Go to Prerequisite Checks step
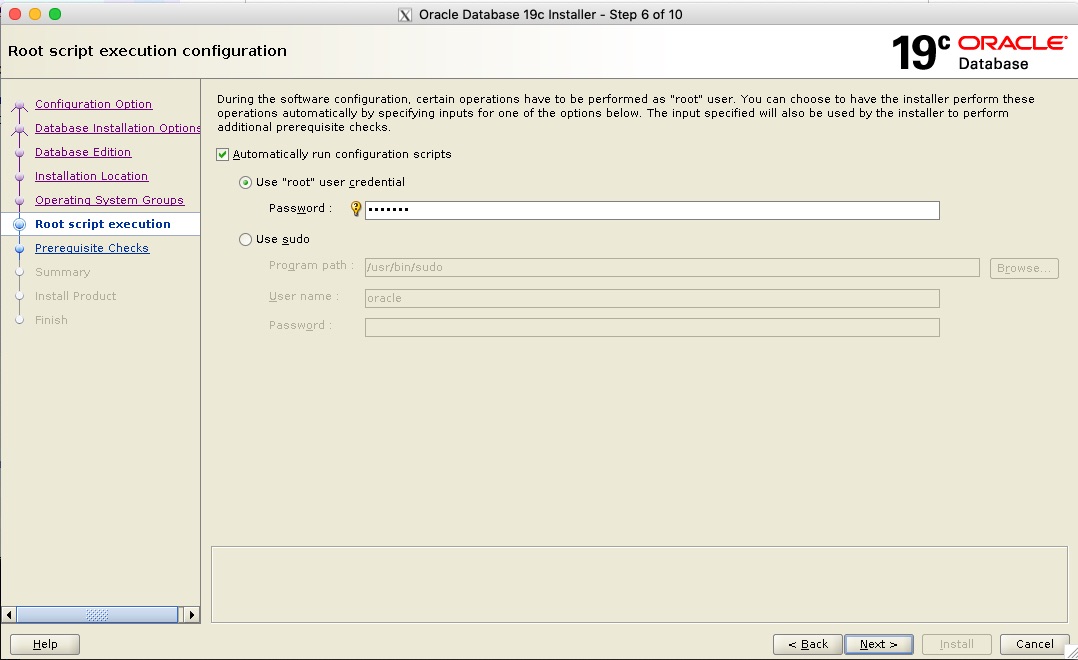This screenshot has width=1078, height=660. coord(91,248)
